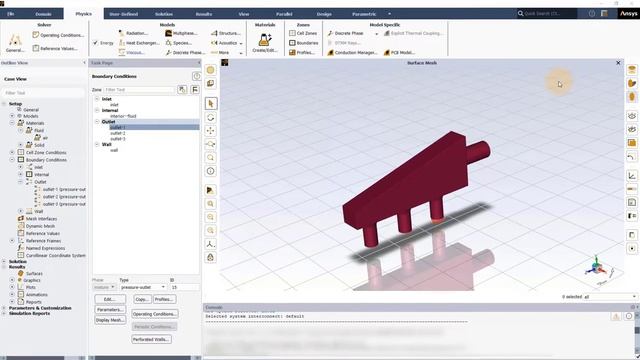
Task: Expand Cell Zone Conditions in the outline tree
Action: pos(12,152)
